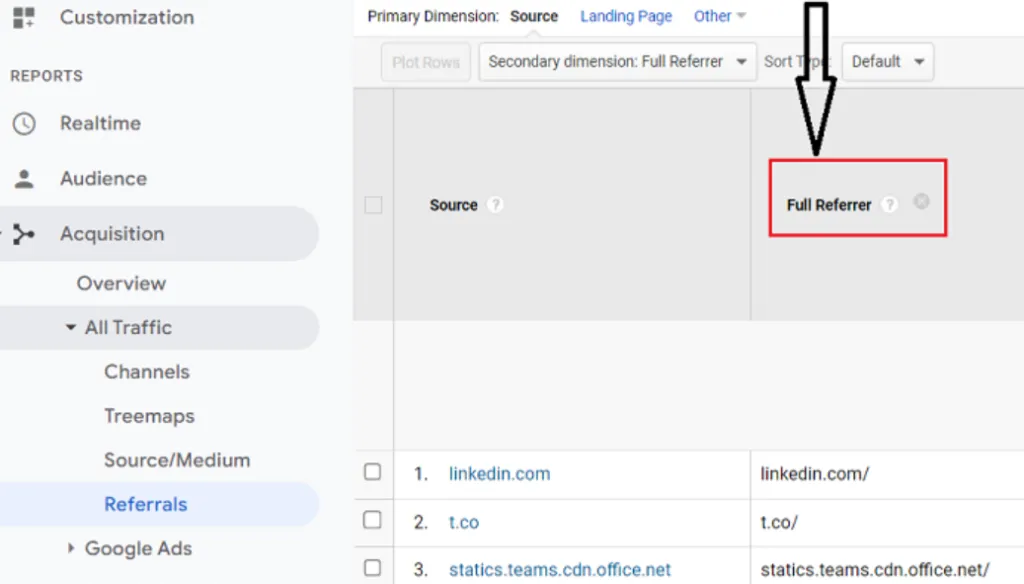Screen dimensions: 1024x584
Task: Remove the Full Referrer secondary dimension
Action: coord(921,202)
